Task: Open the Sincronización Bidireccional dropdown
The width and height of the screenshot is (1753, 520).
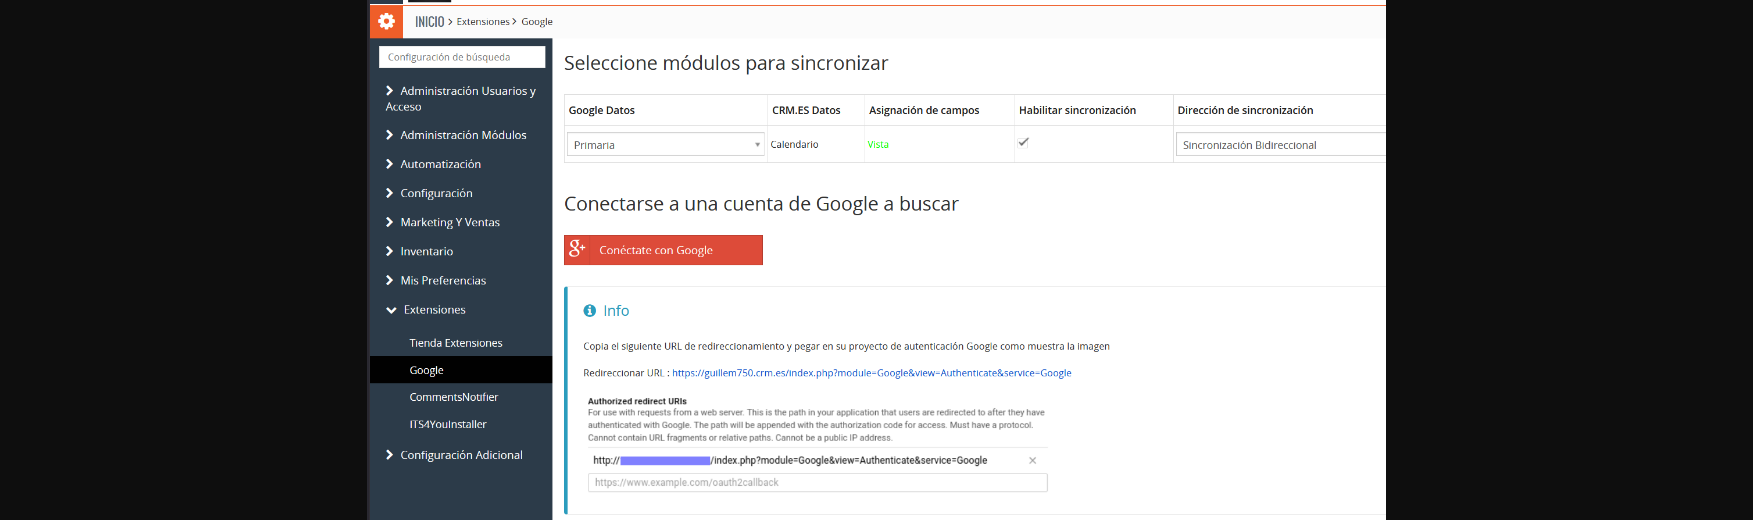Action: pyautogui.click(x=1281, y=145)
